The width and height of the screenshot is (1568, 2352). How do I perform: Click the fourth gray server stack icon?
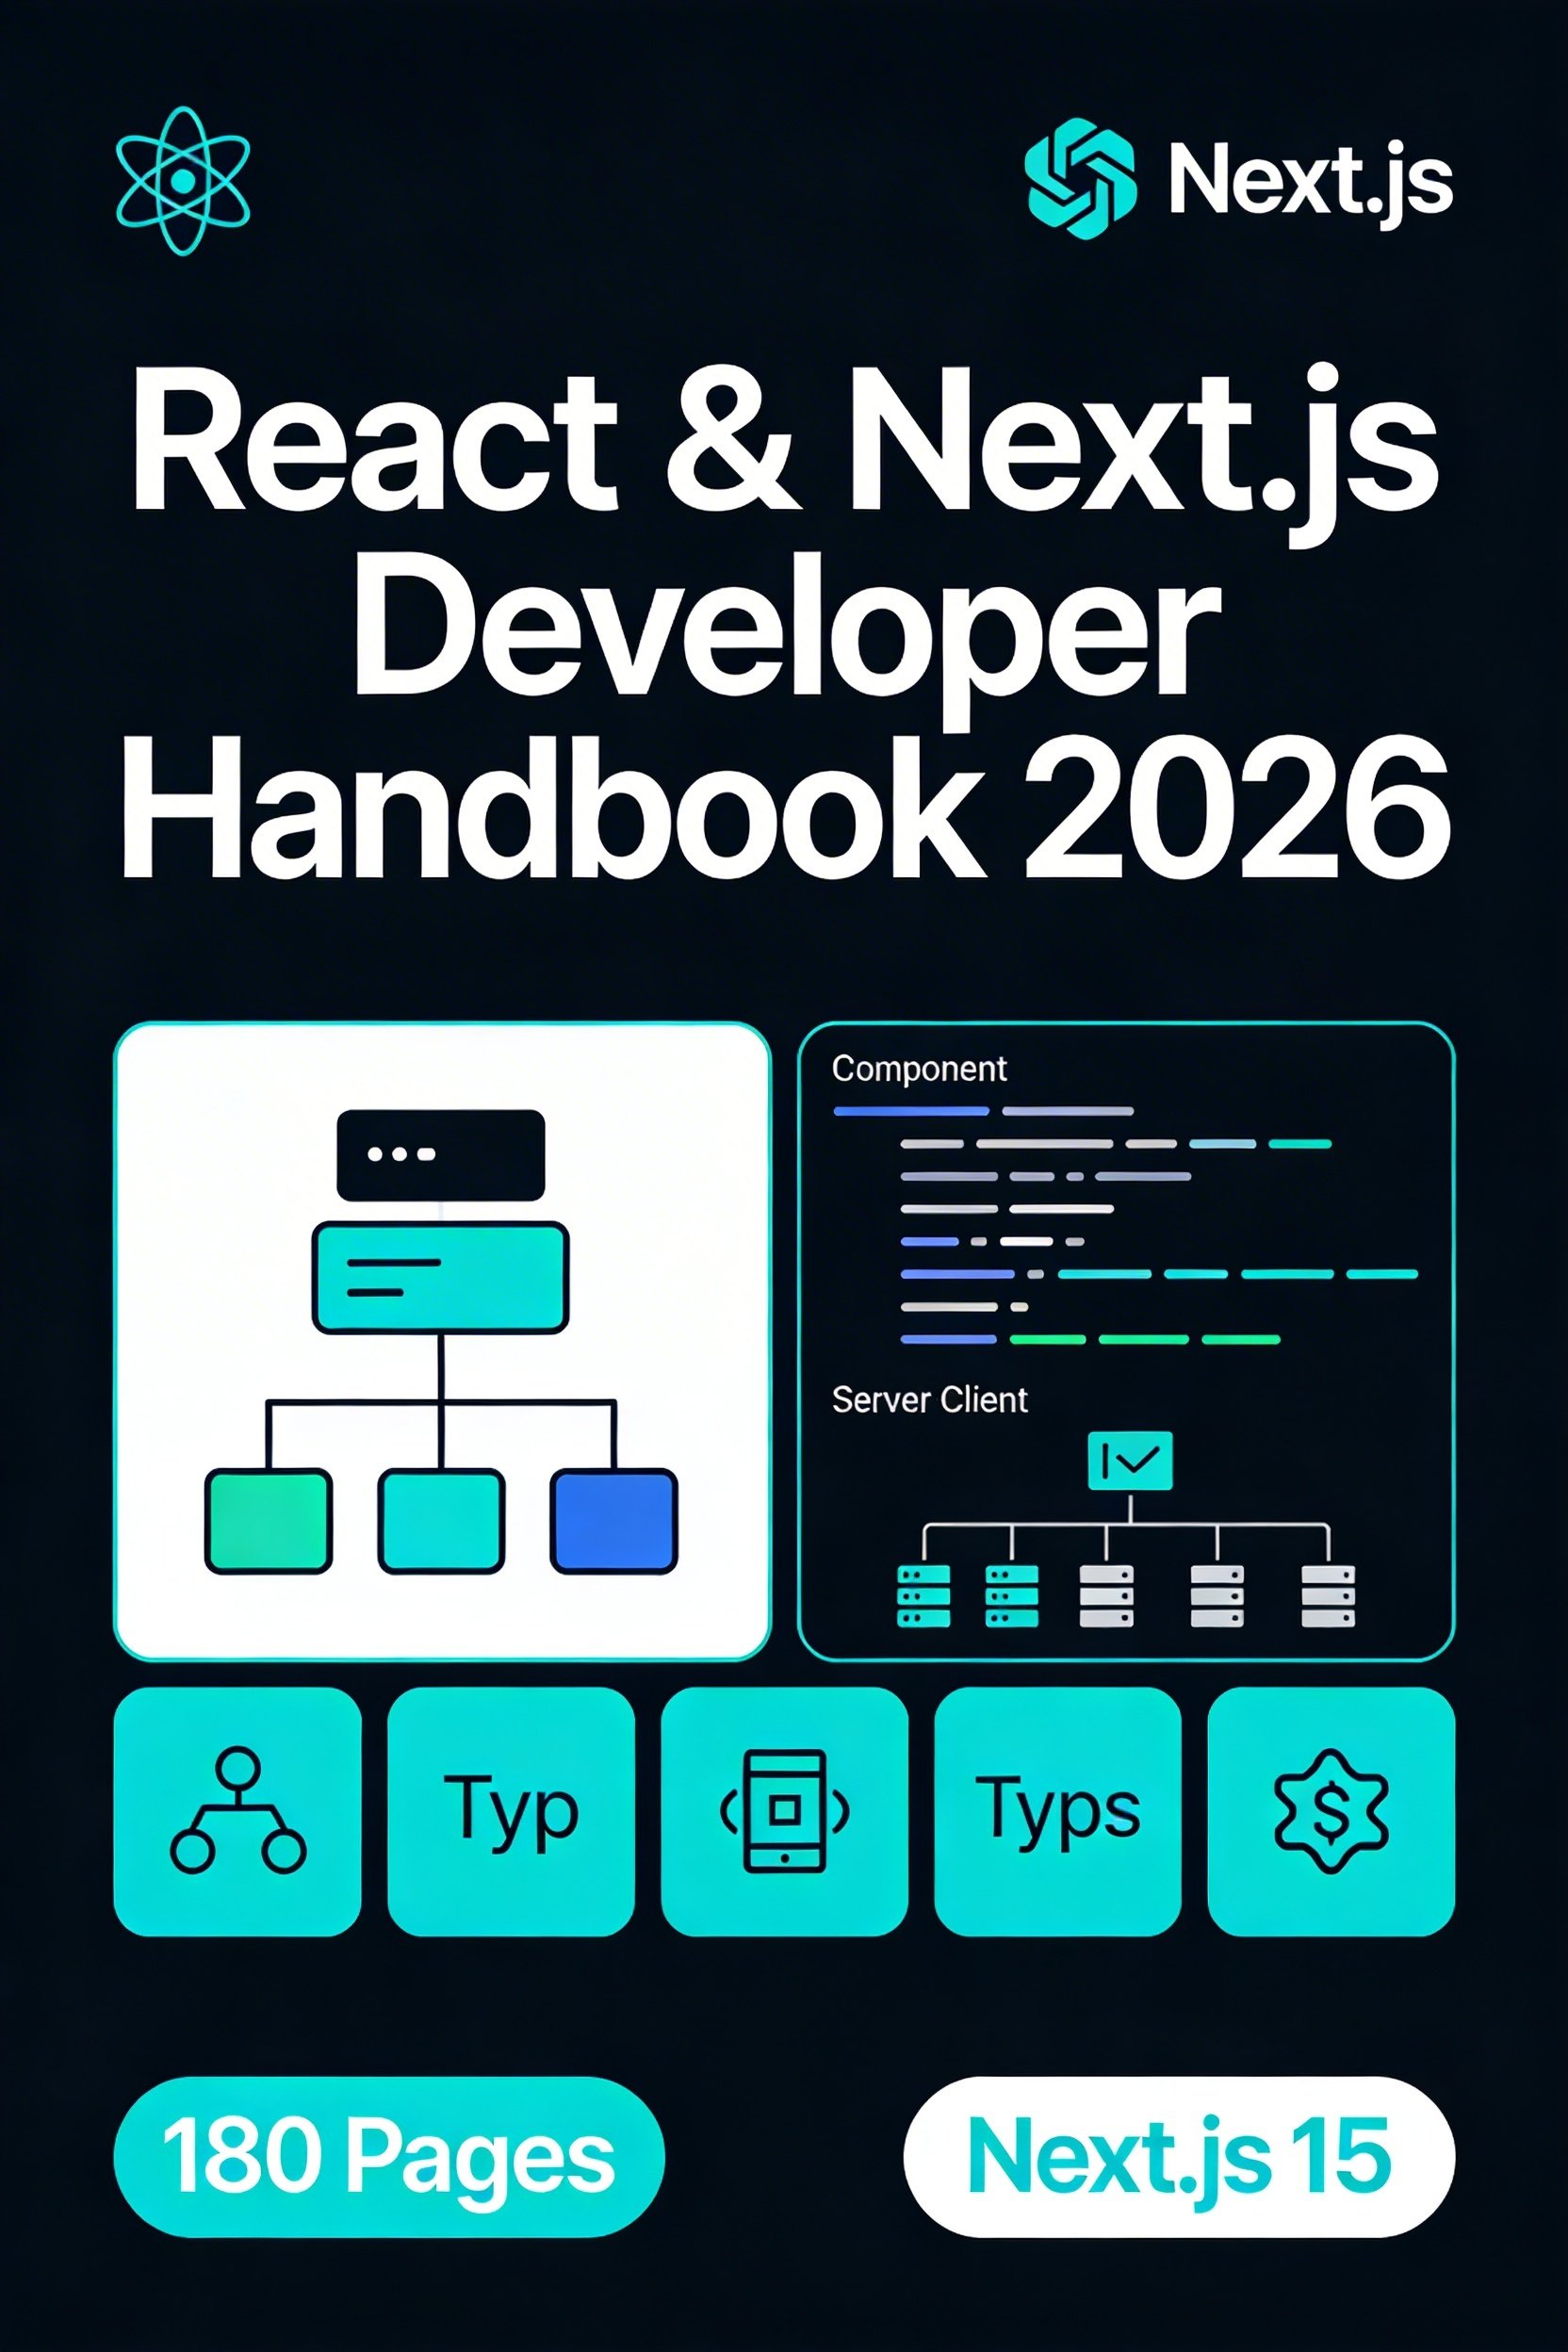[1217, 1597]
